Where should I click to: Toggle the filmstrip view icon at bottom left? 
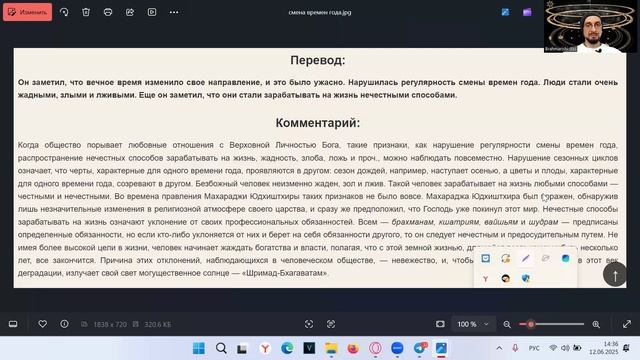13,324
